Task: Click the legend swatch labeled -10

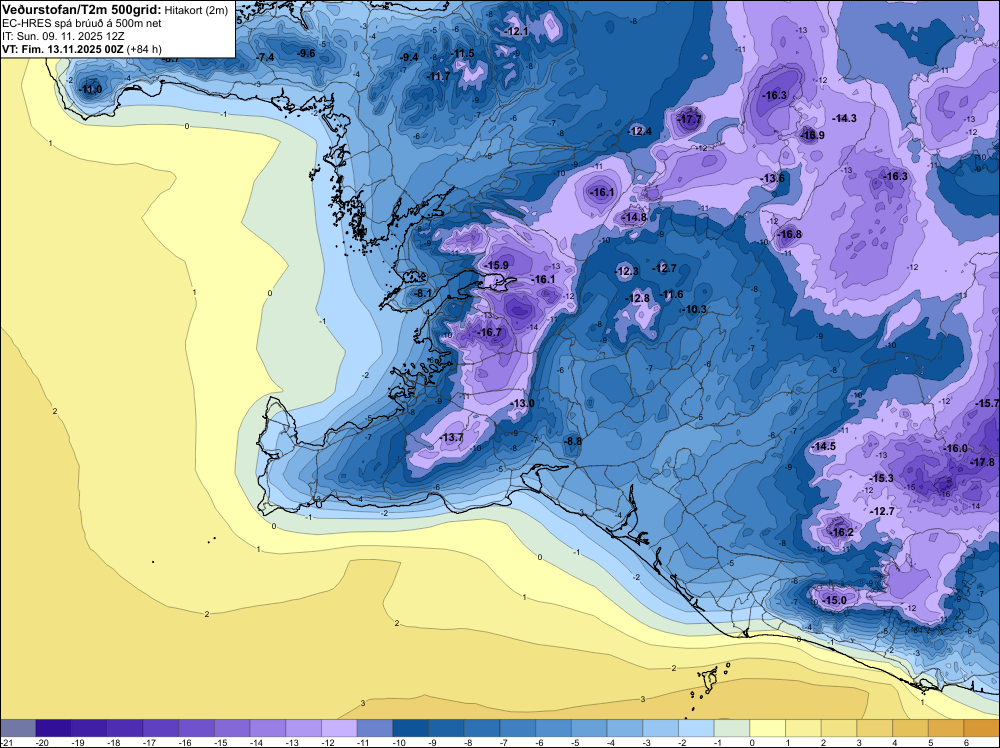Action: (x=411, y=728)
